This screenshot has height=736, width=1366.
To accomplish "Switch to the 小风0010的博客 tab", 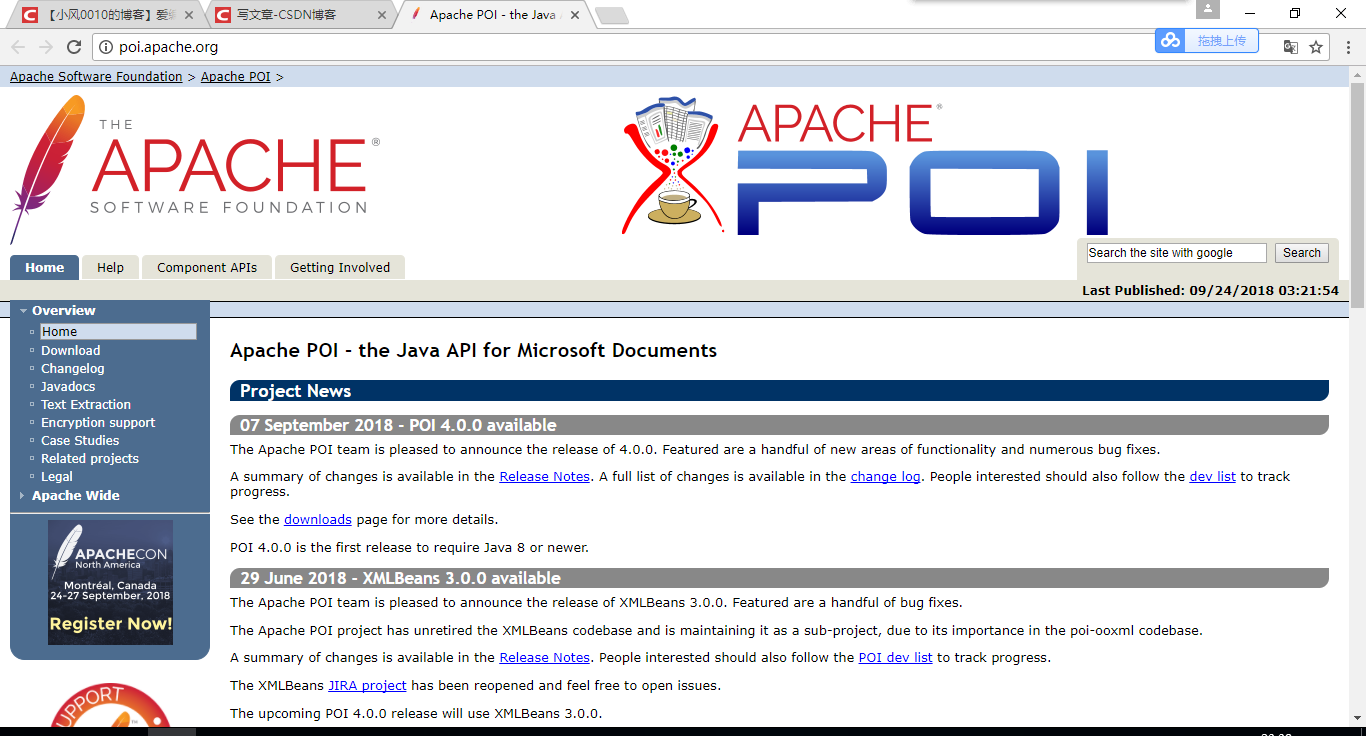I will 105,15.
